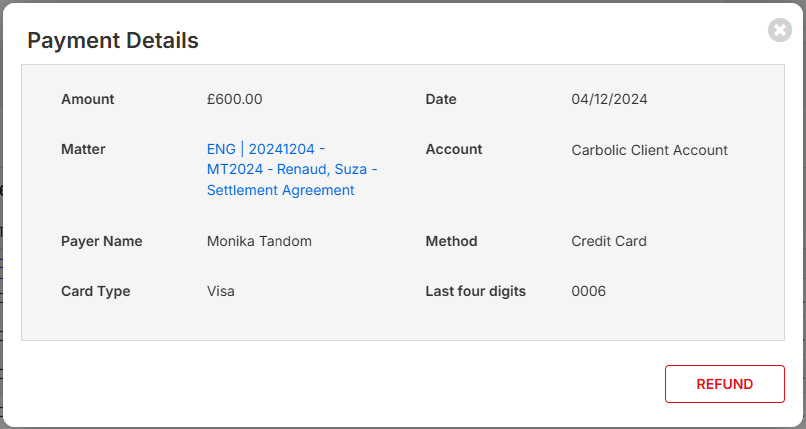Click the Amount field label
Screen dimensions: 806x429
point(87,99)
